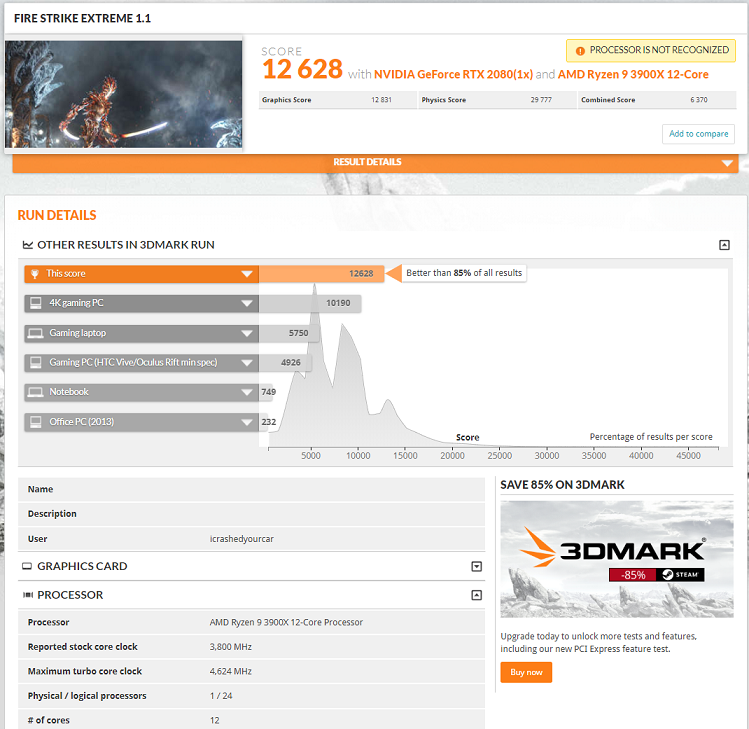Click the Physics Score 29 777 cell
This screenshot has height=729, width=749.
[x=497, y=100]
